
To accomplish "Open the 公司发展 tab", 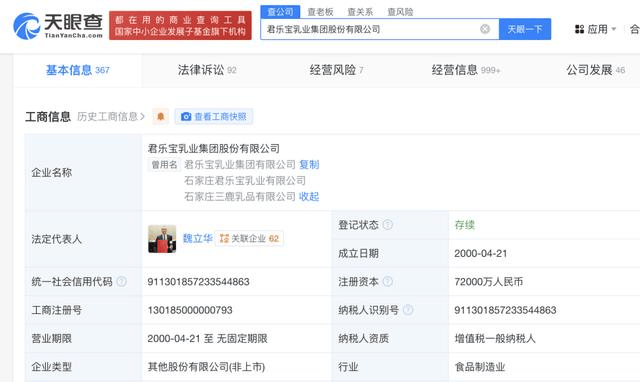I will click(596, 70).
